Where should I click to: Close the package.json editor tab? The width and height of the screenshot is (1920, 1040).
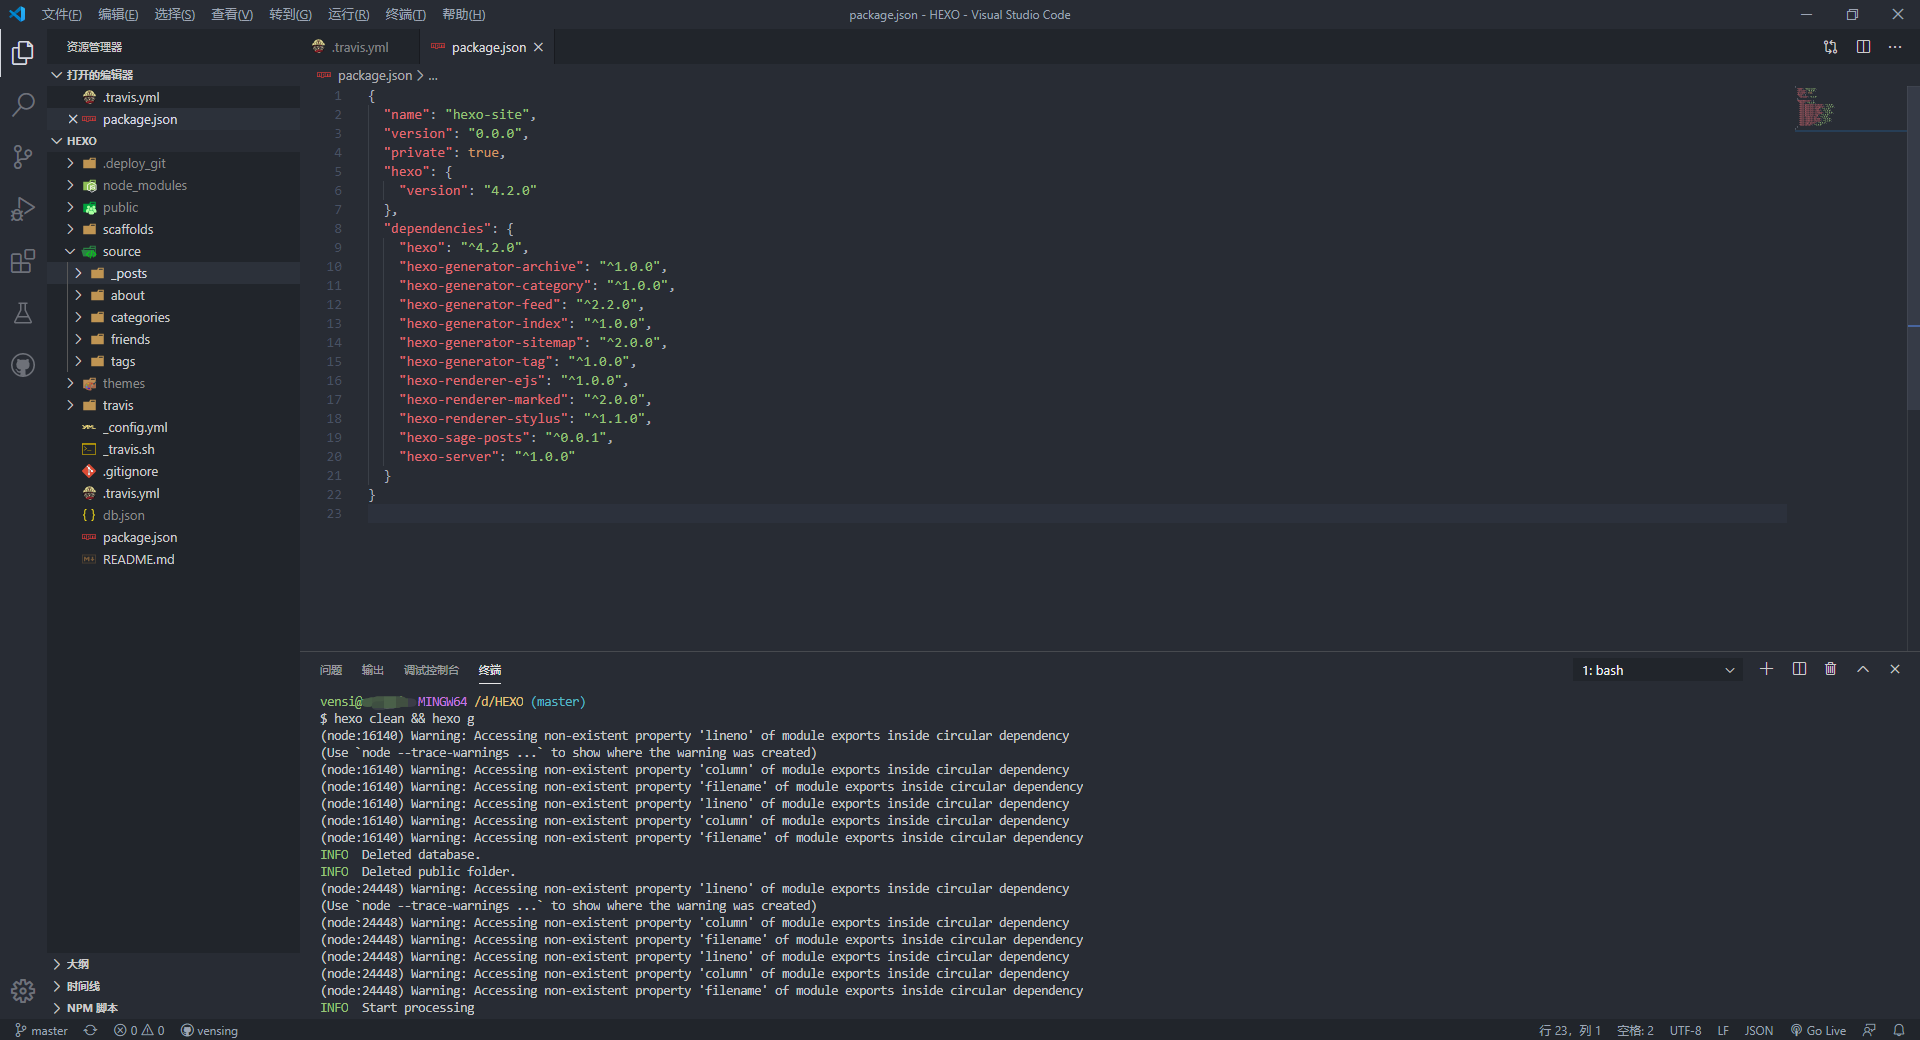pos(538,47)
